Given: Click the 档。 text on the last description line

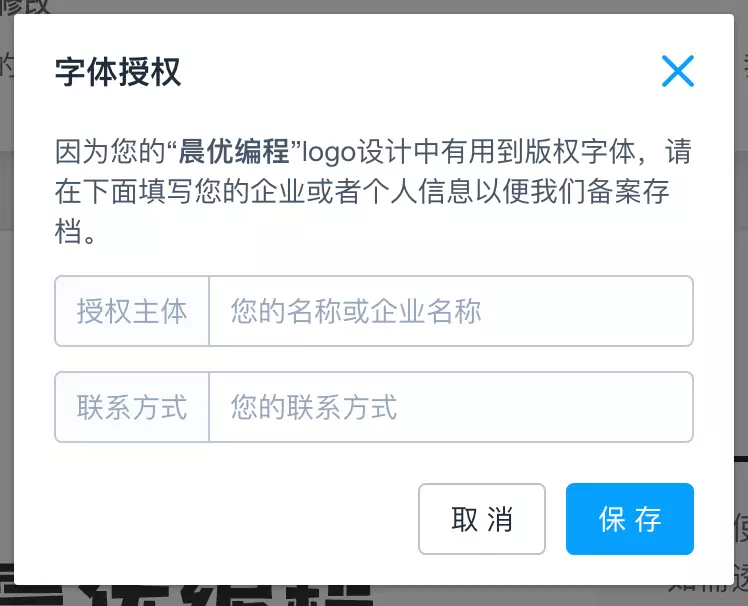Looking at the screenshot, I should [x=75, y=231].
